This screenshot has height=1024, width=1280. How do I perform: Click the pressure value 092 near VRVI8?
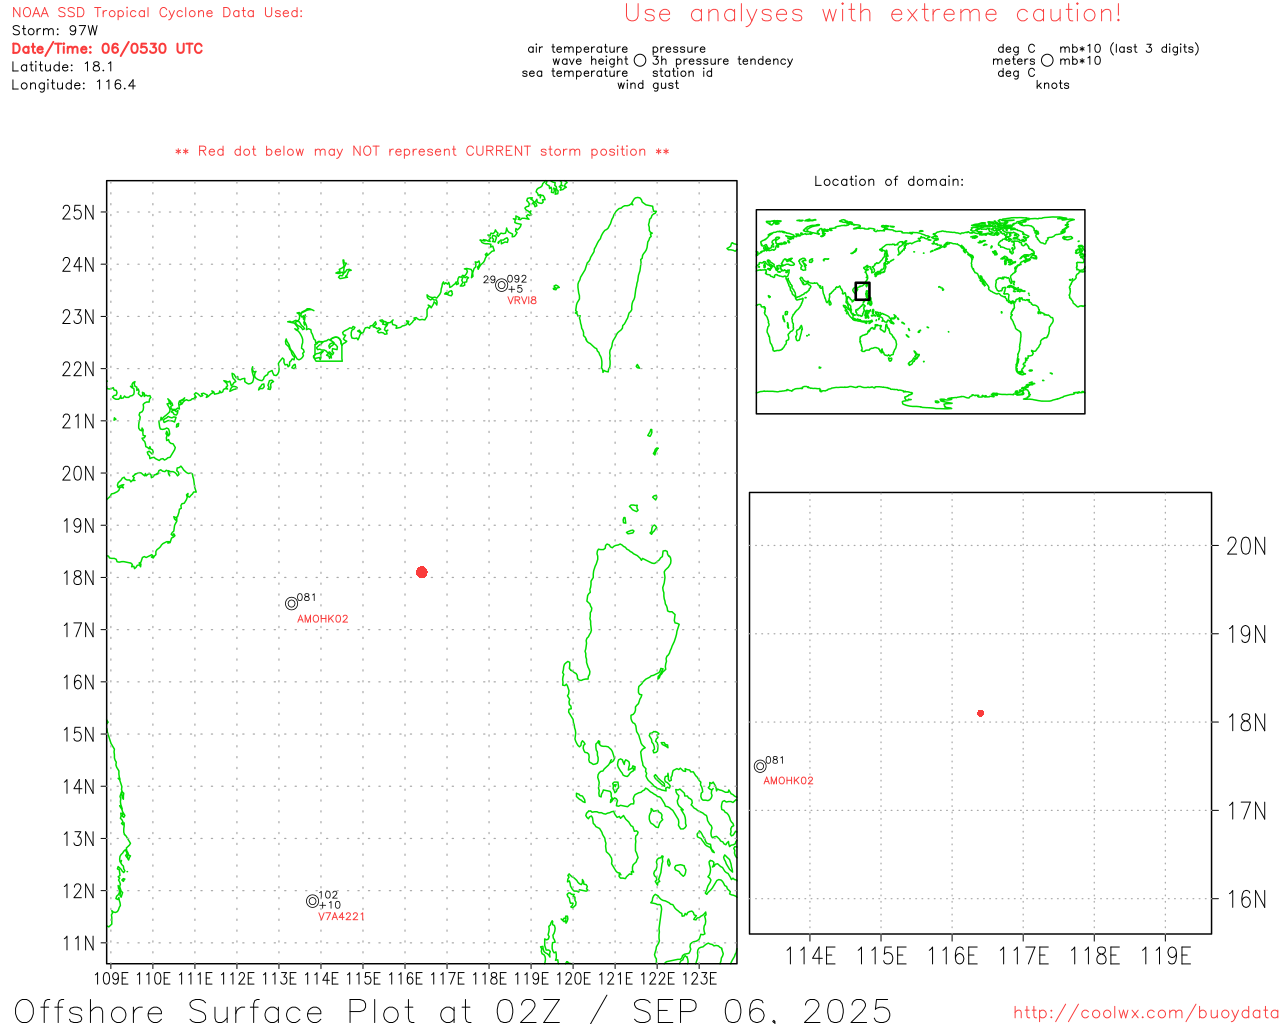[x=517, y=279]
